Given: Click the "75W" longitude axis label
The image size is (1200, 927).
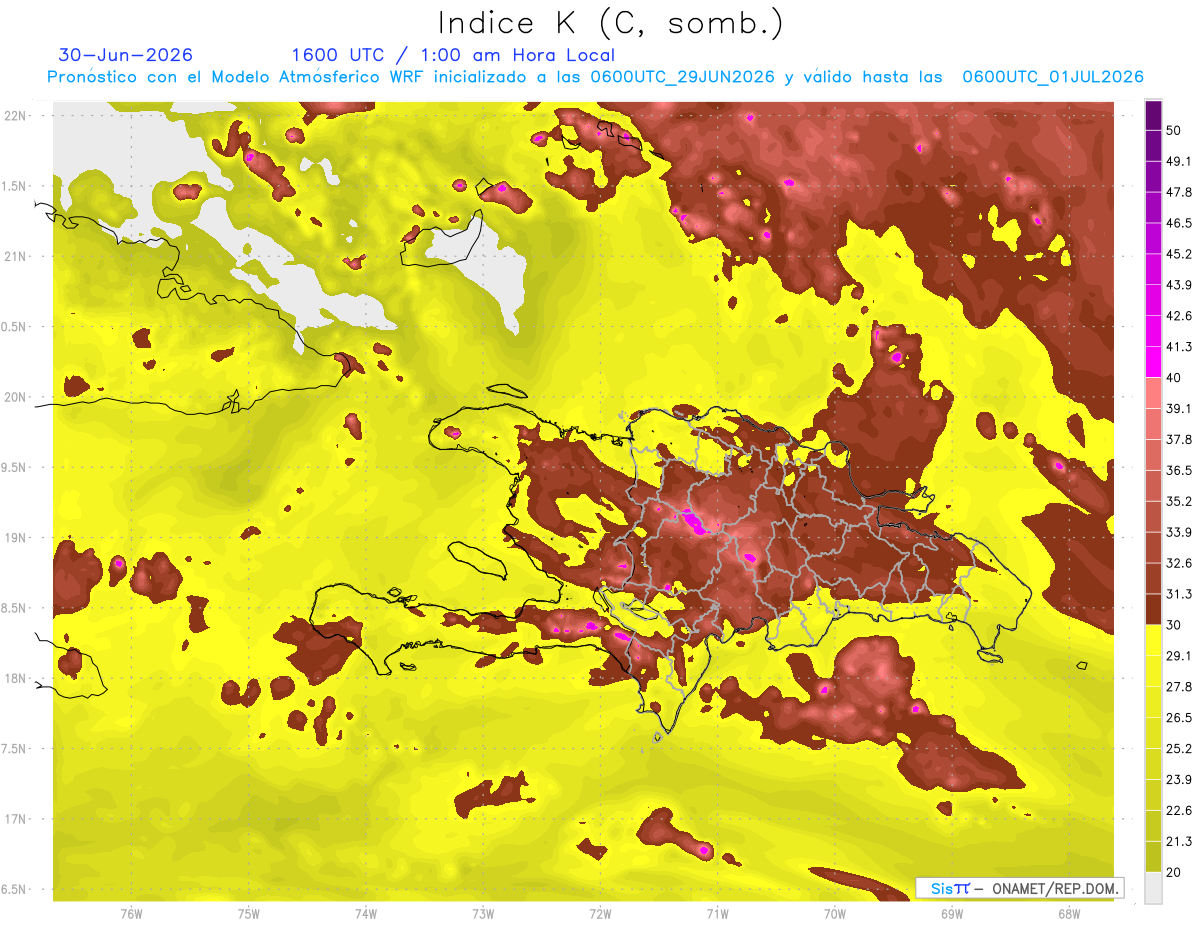Looking at the screenshot, I should [249, 914].
